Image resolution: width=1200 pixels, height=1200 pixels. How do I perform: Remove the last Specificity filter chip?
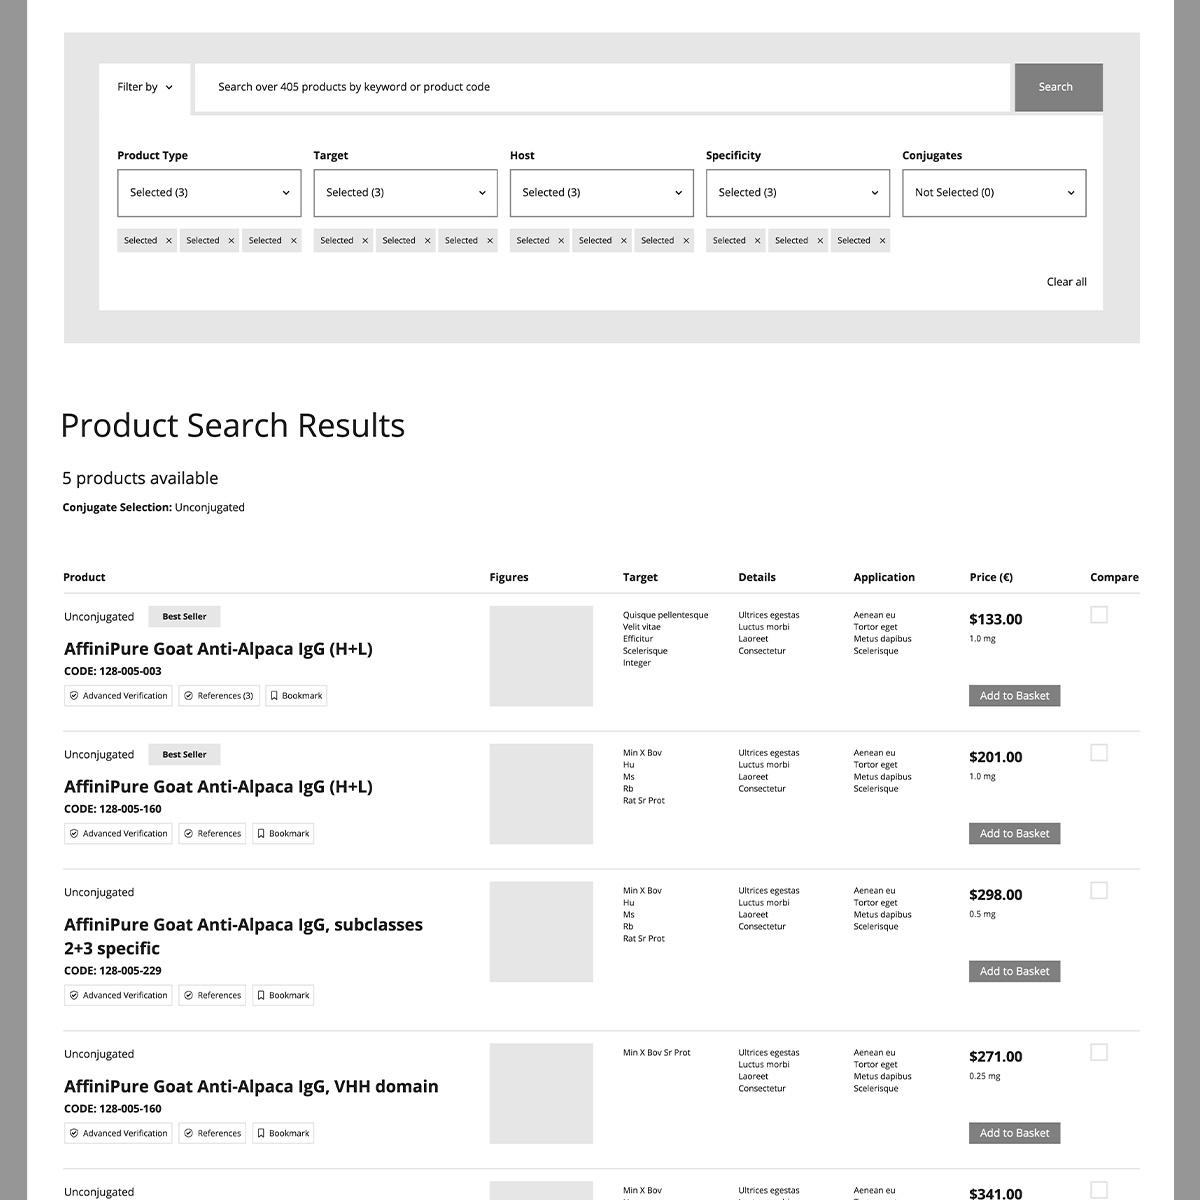tap(883, 241)
